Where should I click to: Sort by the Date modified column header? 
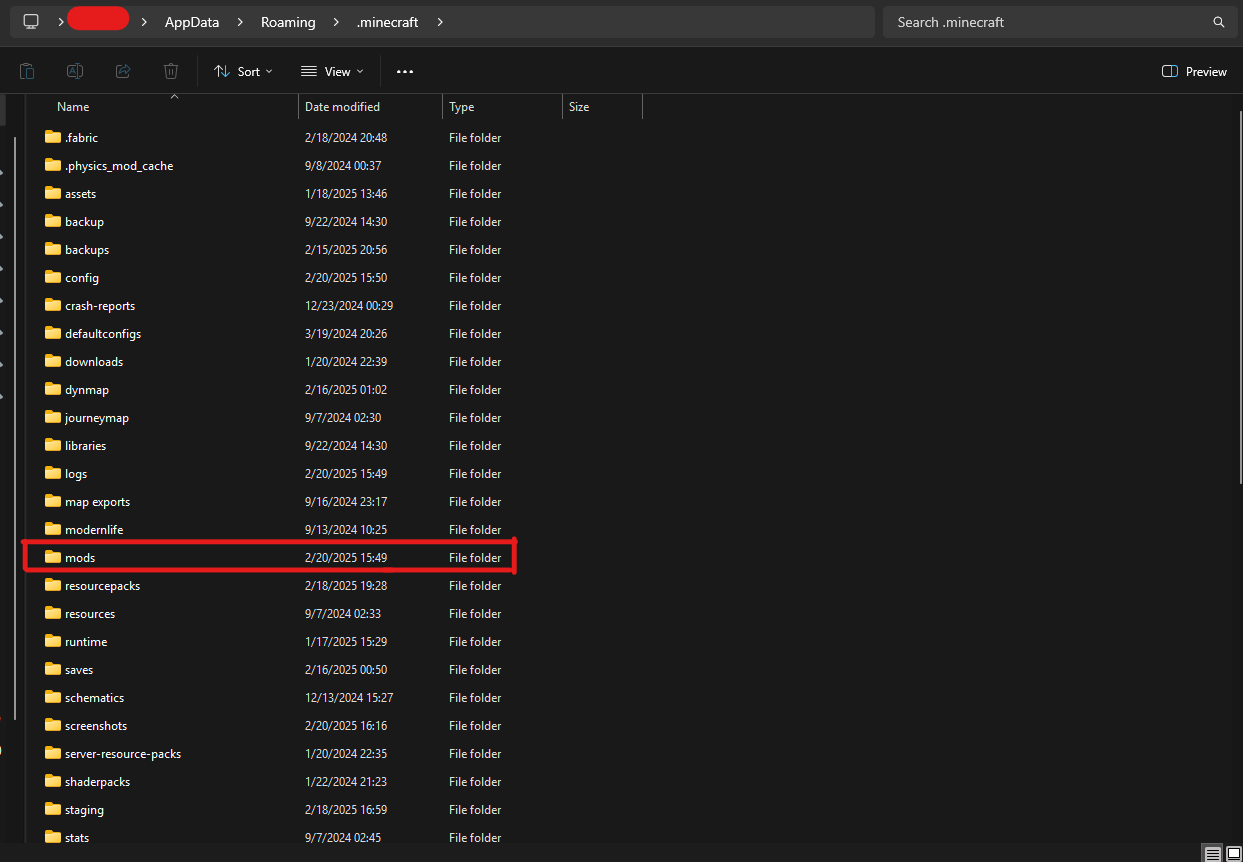[x=342, y=107]
